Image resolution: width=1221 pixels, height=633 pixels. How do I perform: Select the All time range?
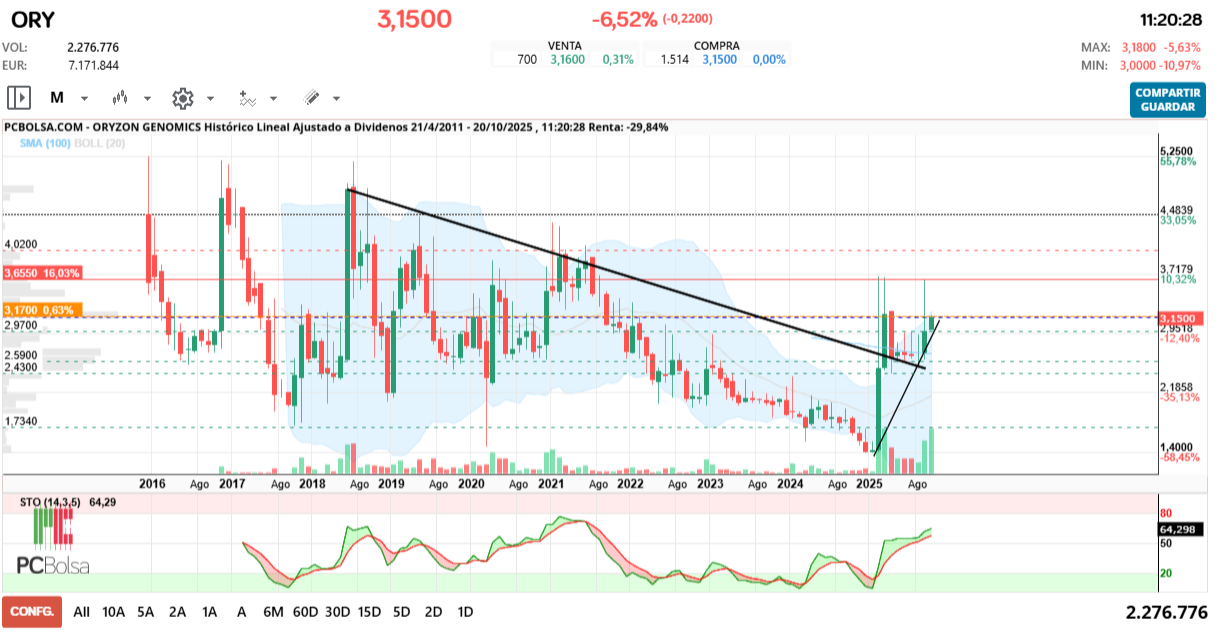(x=81, y=611)
